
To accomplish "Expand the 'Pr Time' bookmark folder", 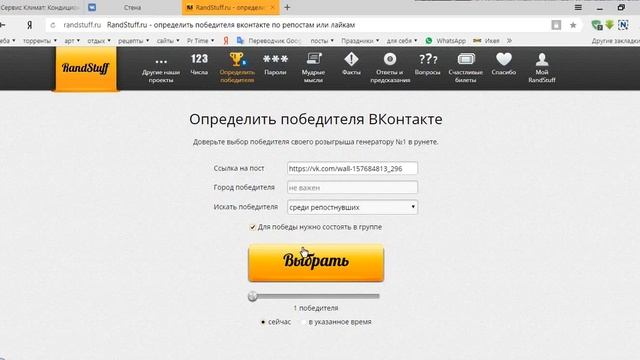I will click(200, 41).
